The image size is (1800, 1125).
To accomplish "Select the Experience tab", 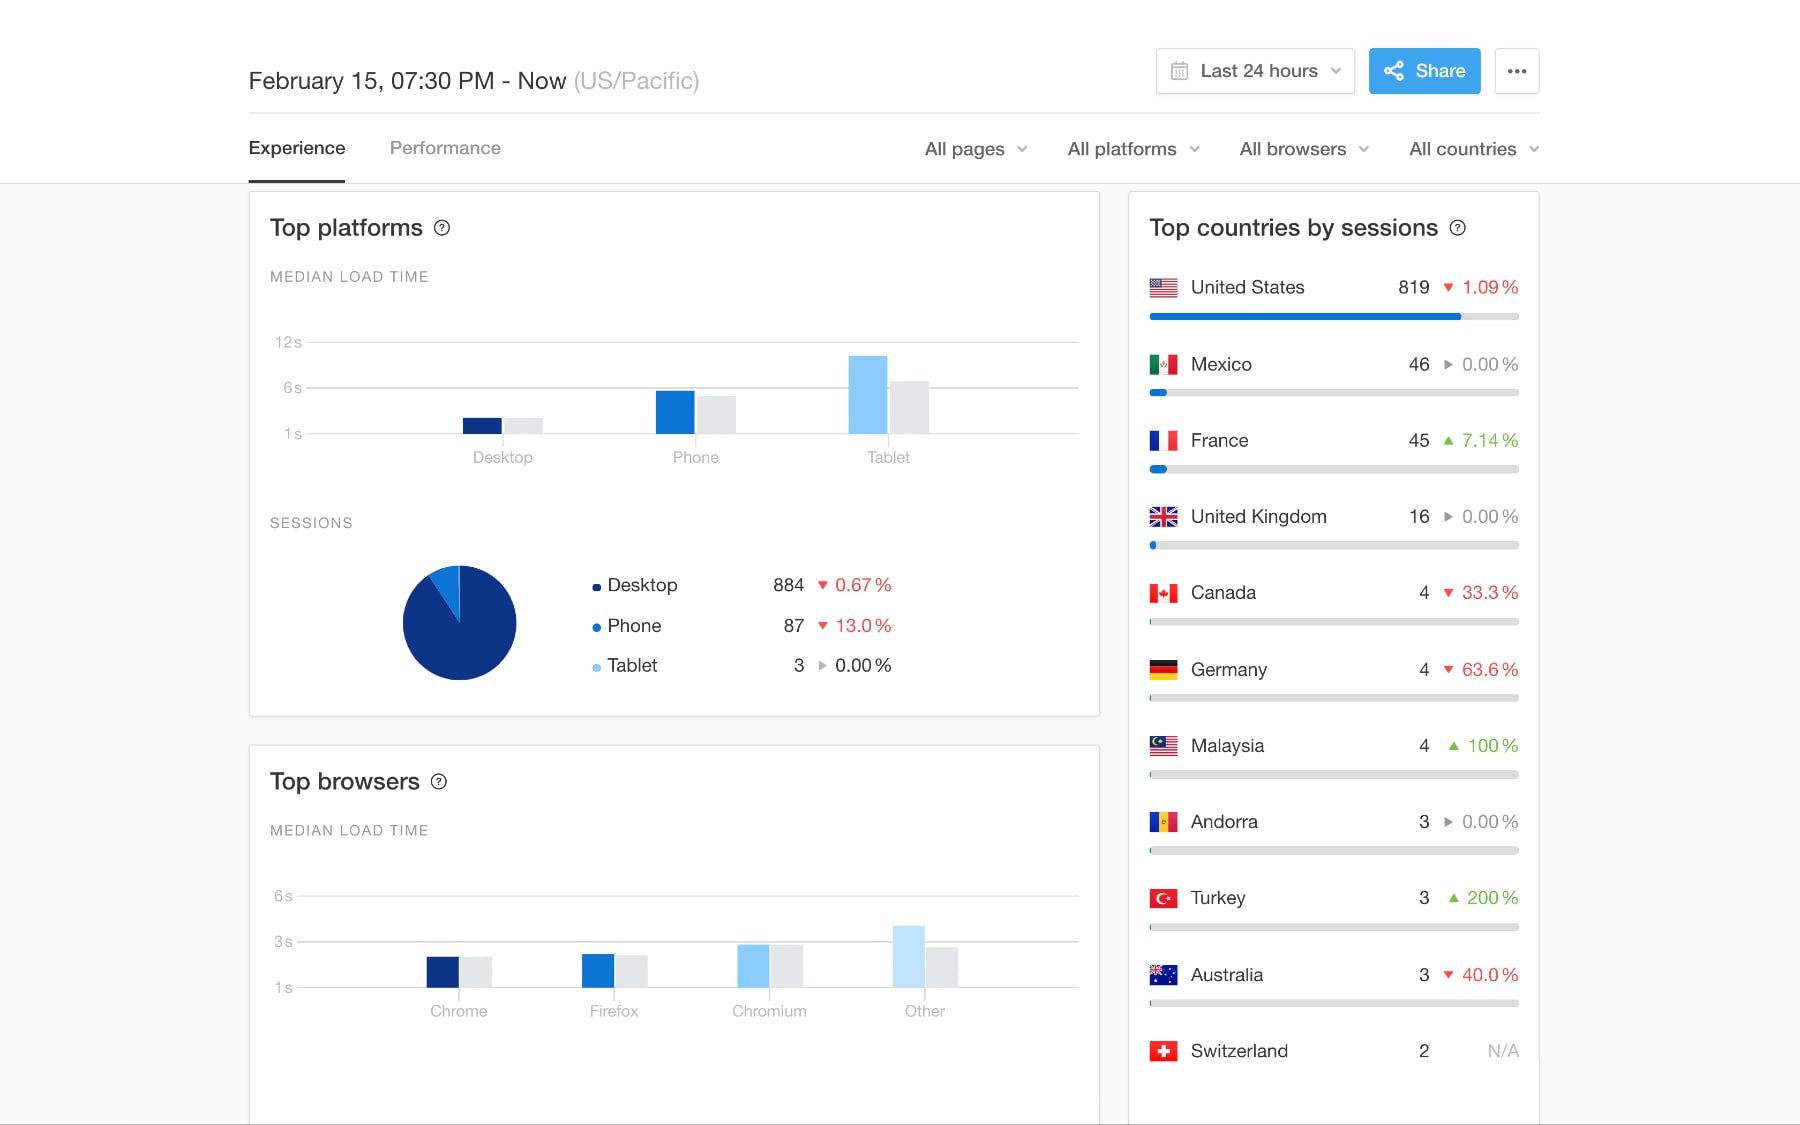I will coord(296,148).
